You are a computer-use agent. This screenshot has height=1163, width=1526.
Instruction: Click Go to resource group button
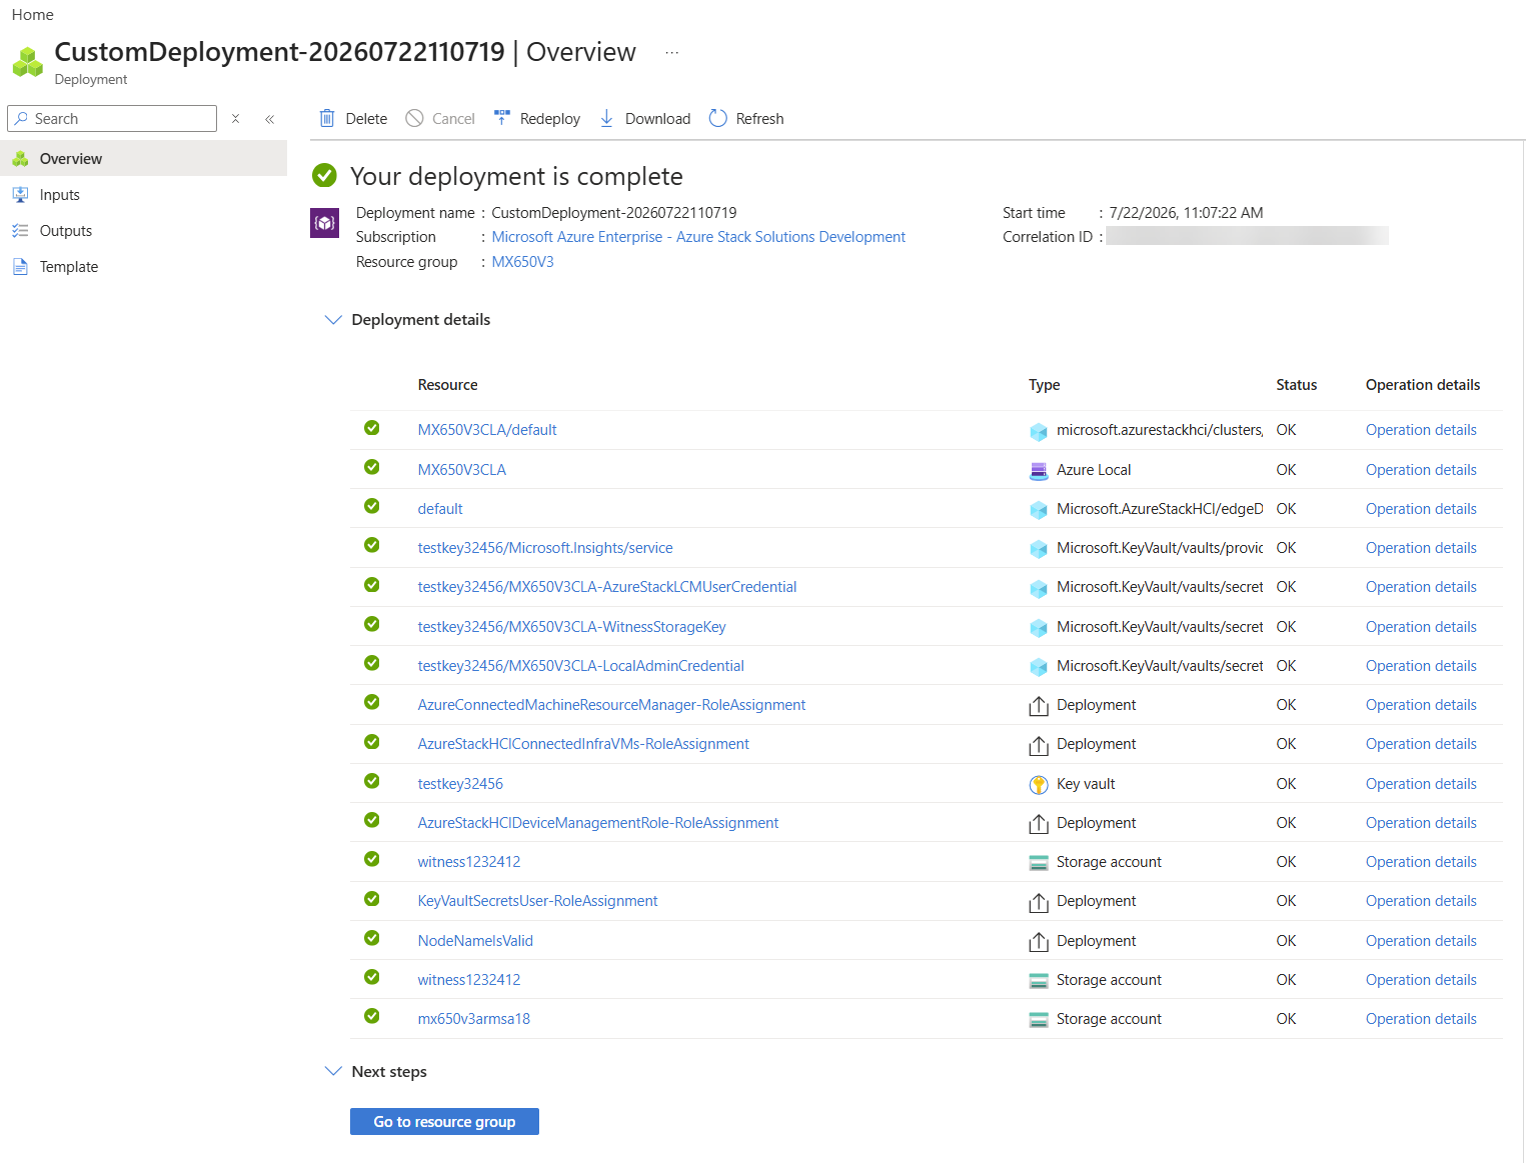444,1122
